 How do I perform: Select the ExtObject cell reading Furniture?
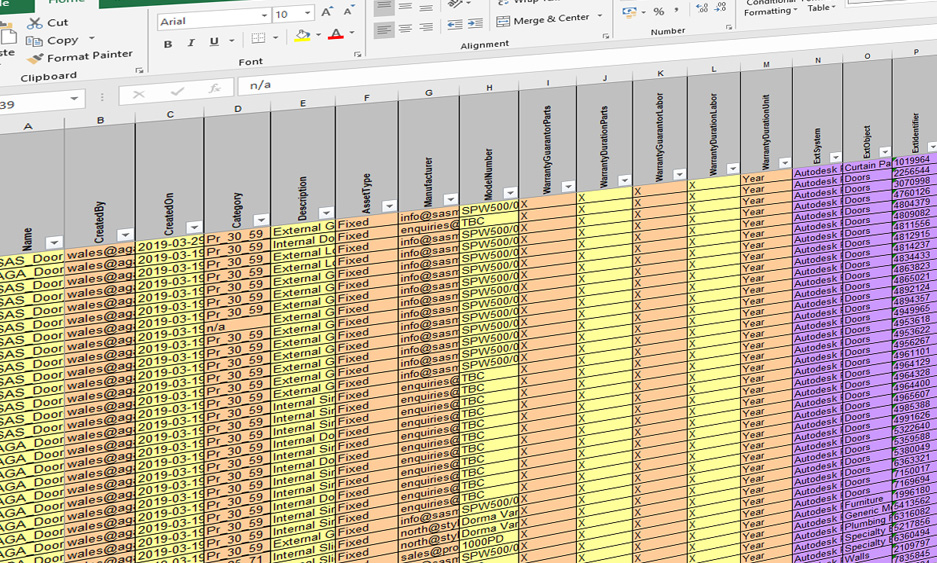[868, 502]
